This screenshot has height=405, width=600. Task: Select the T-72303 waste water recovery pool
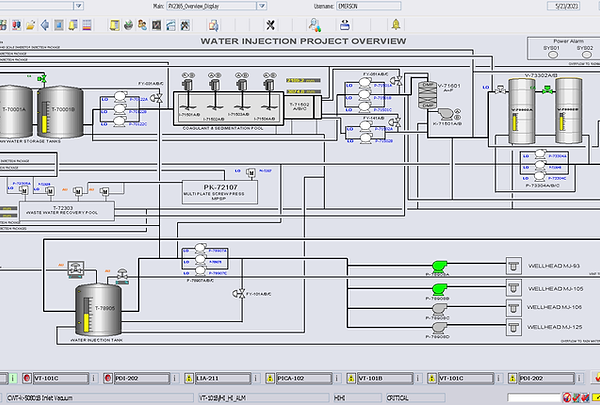click(67, 211)
